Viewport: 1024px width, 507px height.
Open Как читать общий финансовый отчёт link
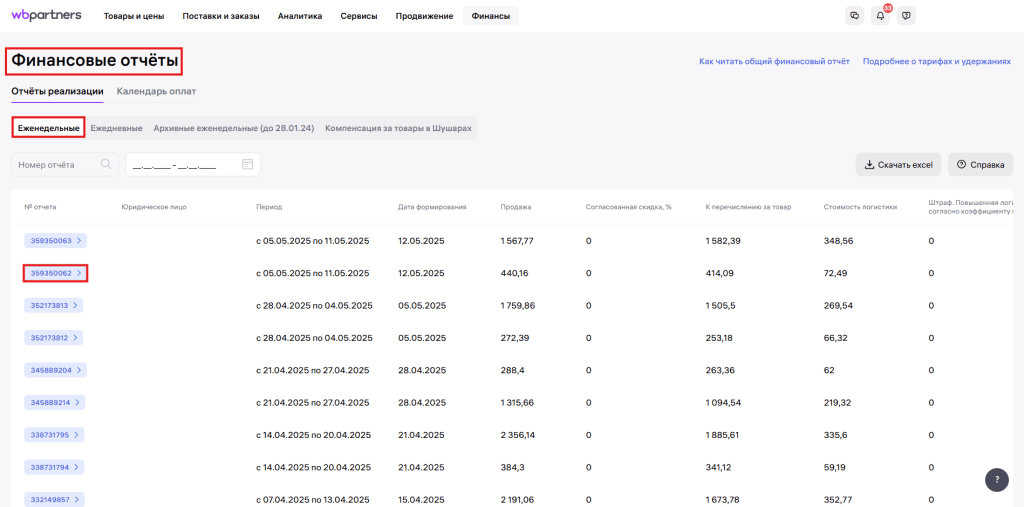[775, 61]
